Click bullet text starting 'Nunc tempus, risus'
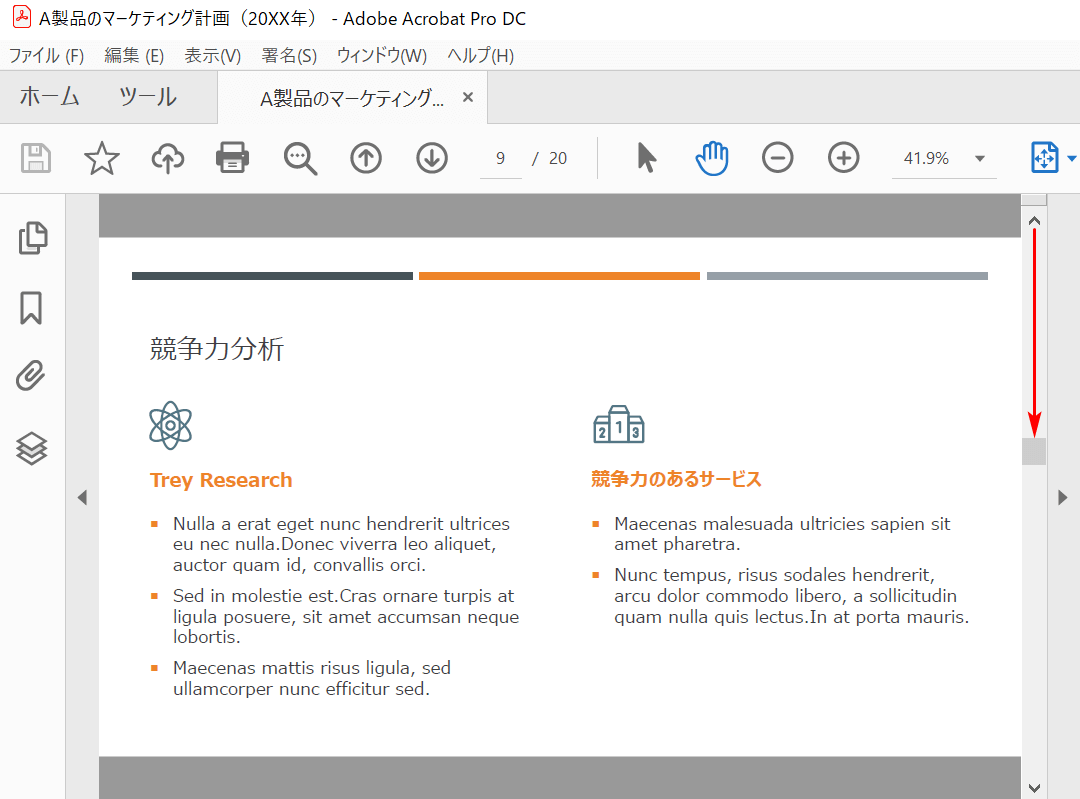Viewport: 1080px width, 799px height. coord(791,596)
